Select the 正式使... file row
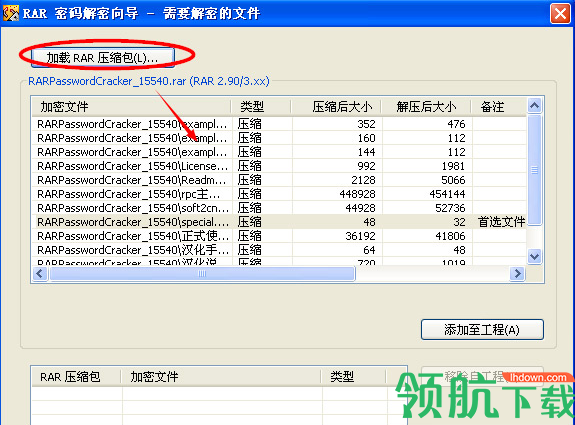This screenshot has width=575, height=425. pos(279,236)
